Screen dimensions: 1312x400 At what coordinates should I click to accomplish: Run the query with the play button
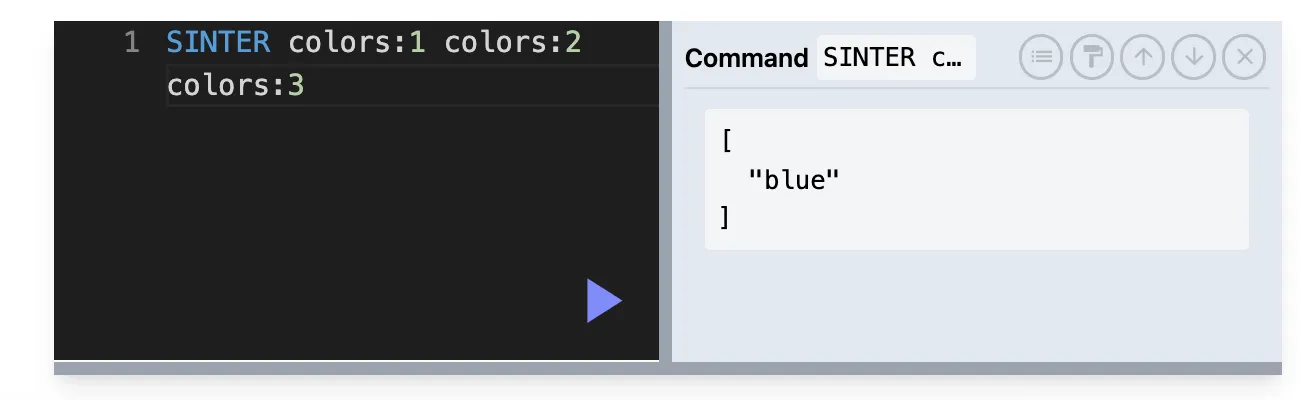click(604, 301)
